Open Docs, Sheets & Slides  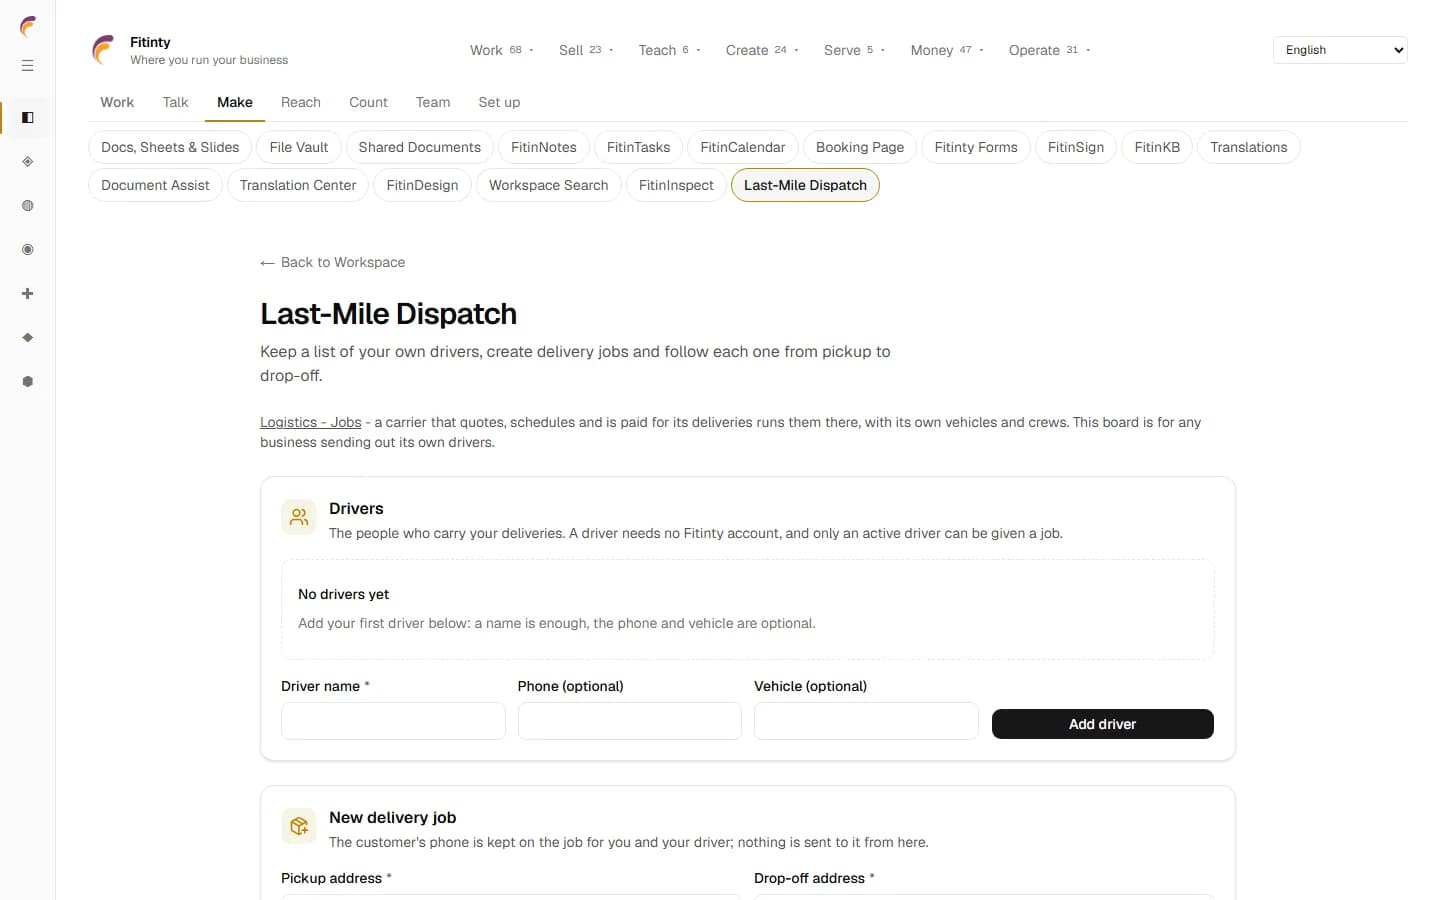click(x=170, y=147)
